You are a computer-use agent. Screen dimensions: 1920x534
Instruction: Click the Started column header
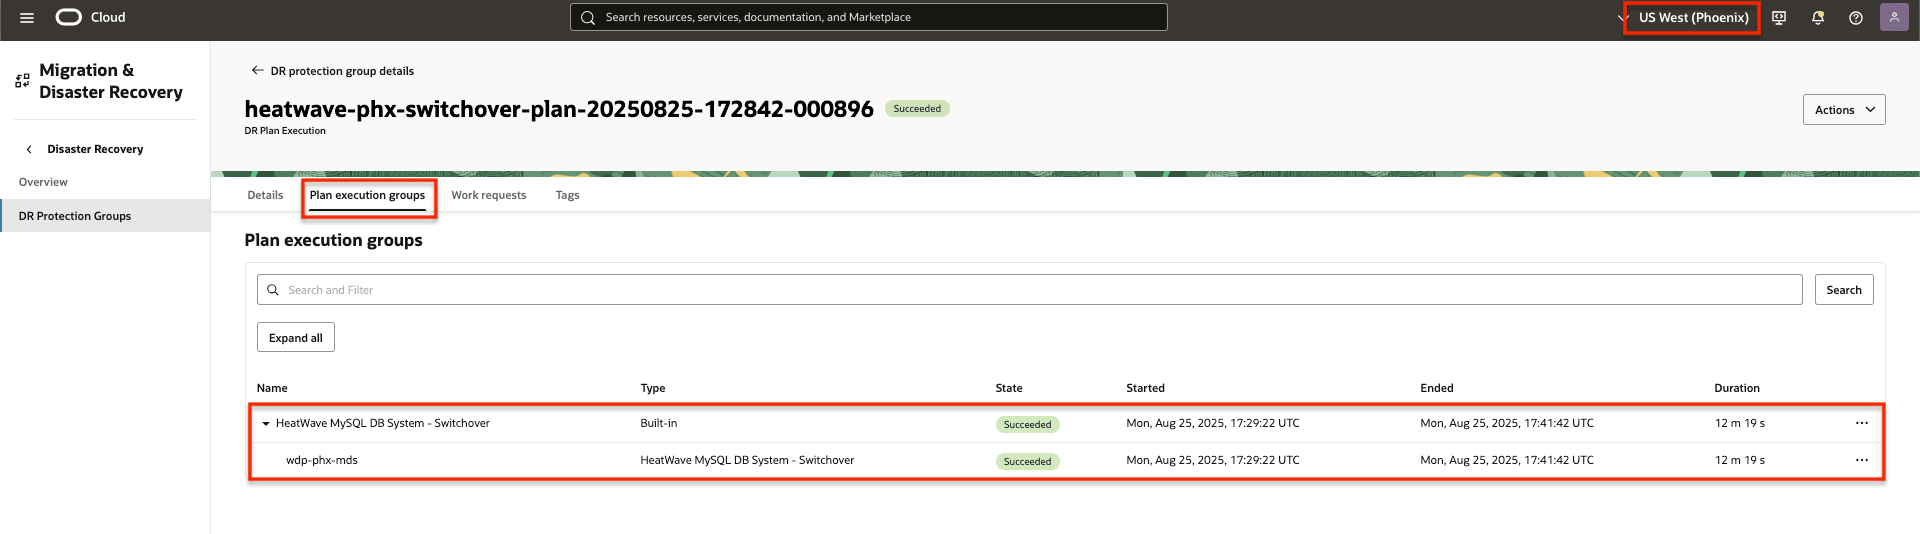pos(1145,388)
